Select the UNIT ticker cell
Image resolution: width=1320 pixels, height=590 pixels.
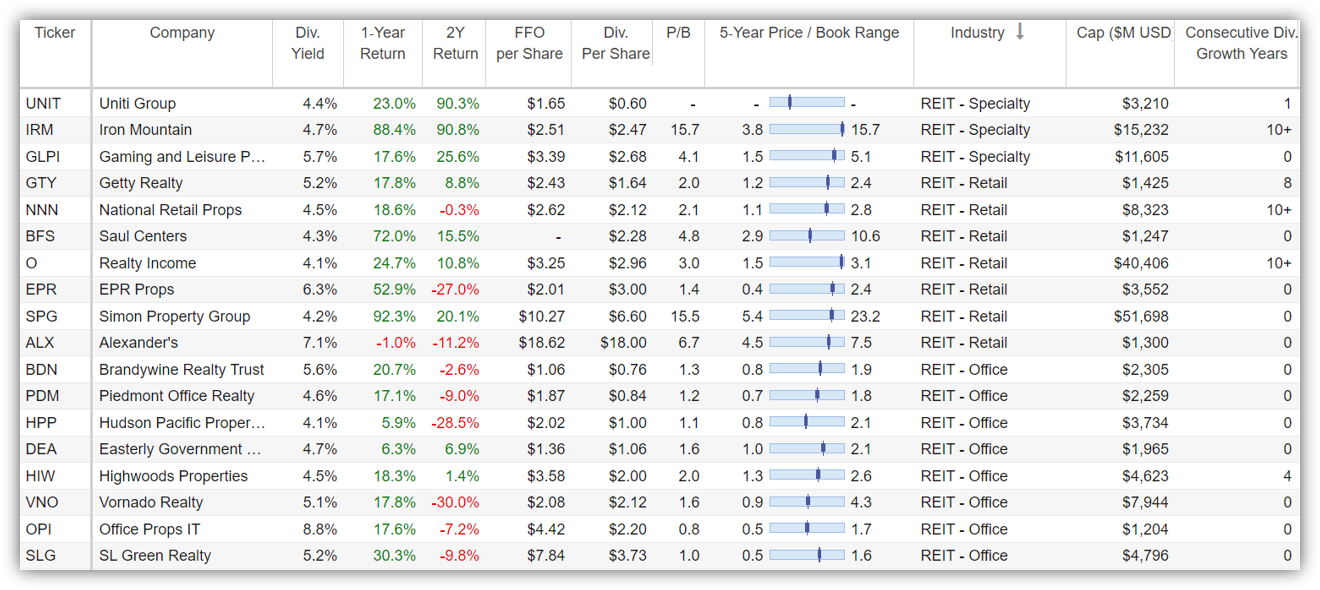tap(43, 103)
